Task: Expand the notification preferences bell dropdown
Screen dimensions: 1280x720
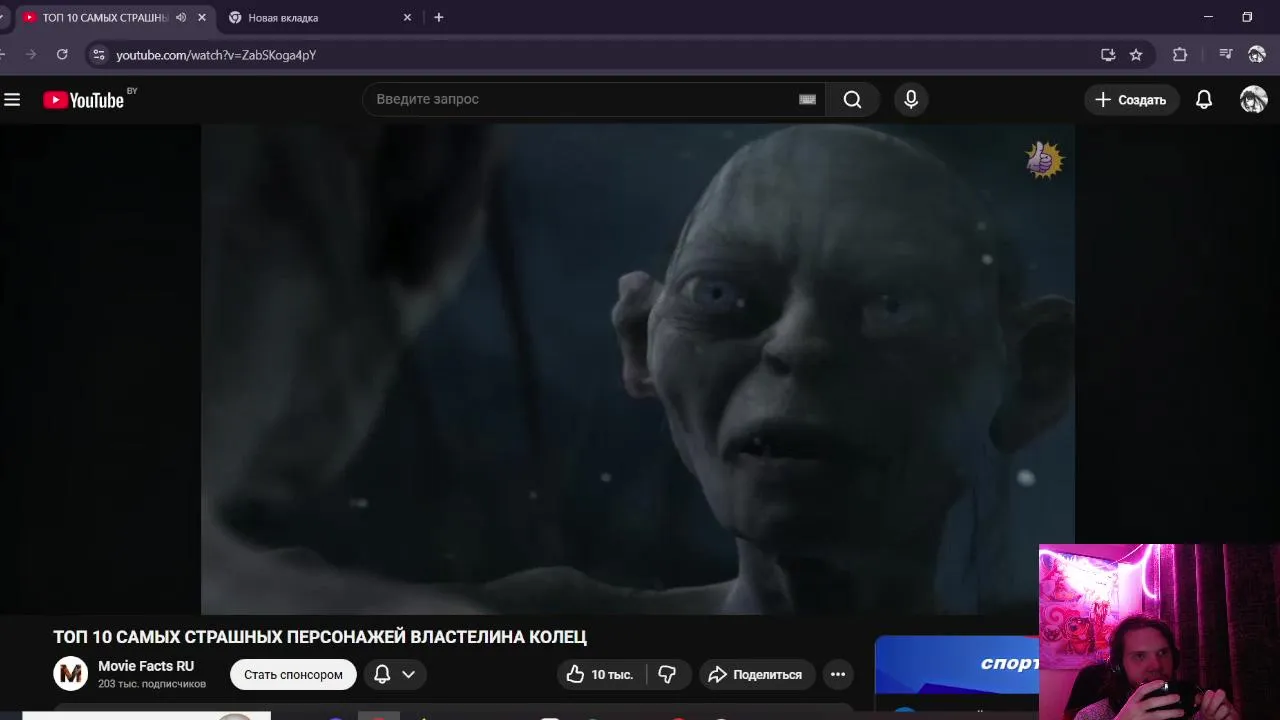Action: pyautogui.click(x=395, y=674)
